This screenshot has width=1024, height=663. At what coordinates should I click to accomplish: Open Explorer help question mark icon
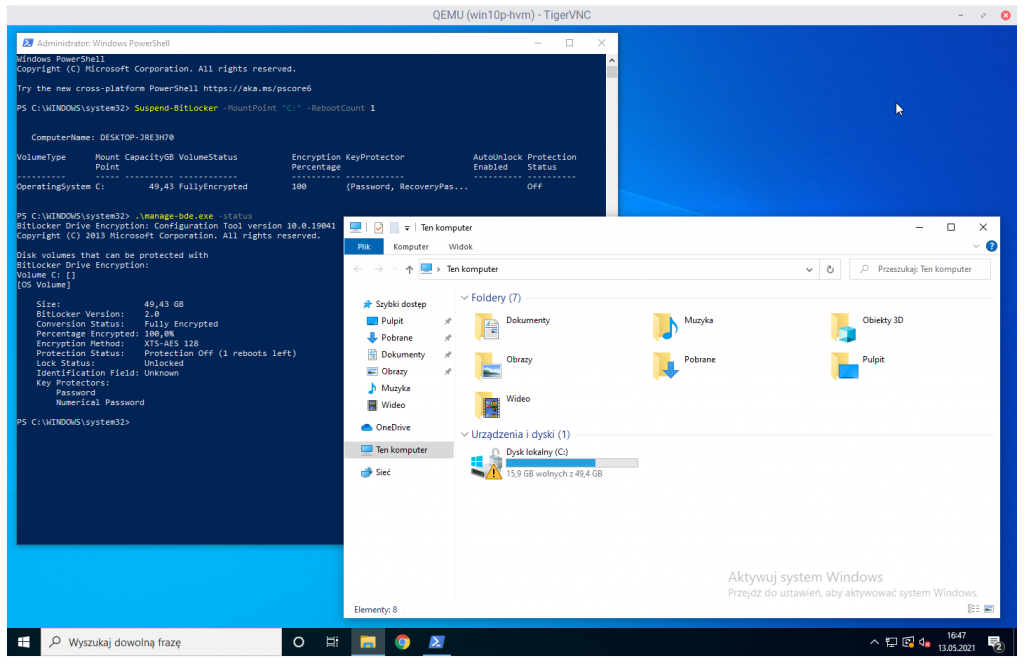[991, 246]
